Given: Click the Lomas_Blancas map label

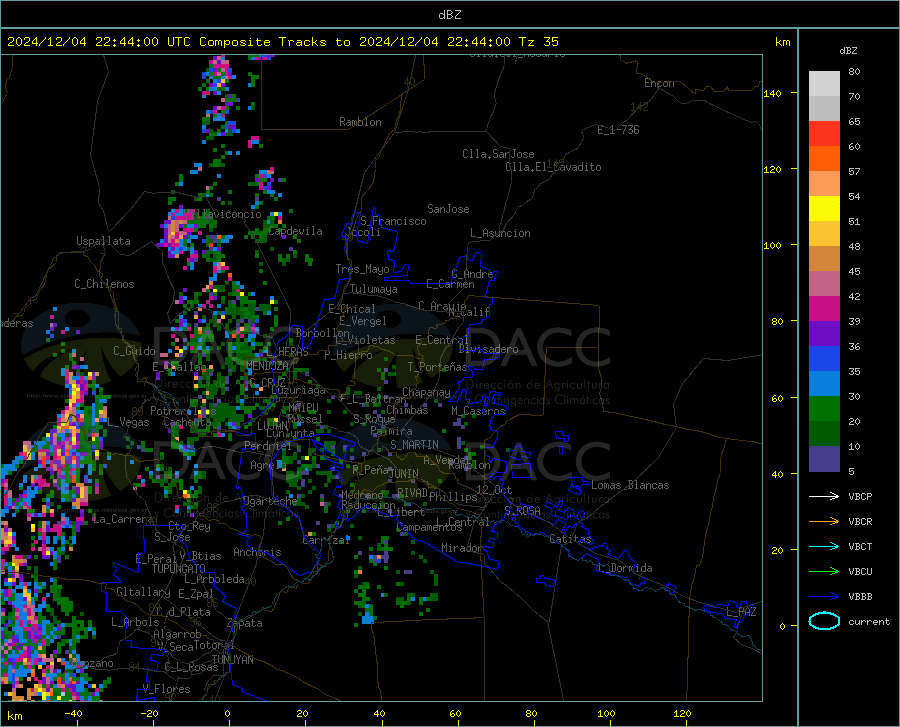Looking at the screenshot, I should click(630, 485).
